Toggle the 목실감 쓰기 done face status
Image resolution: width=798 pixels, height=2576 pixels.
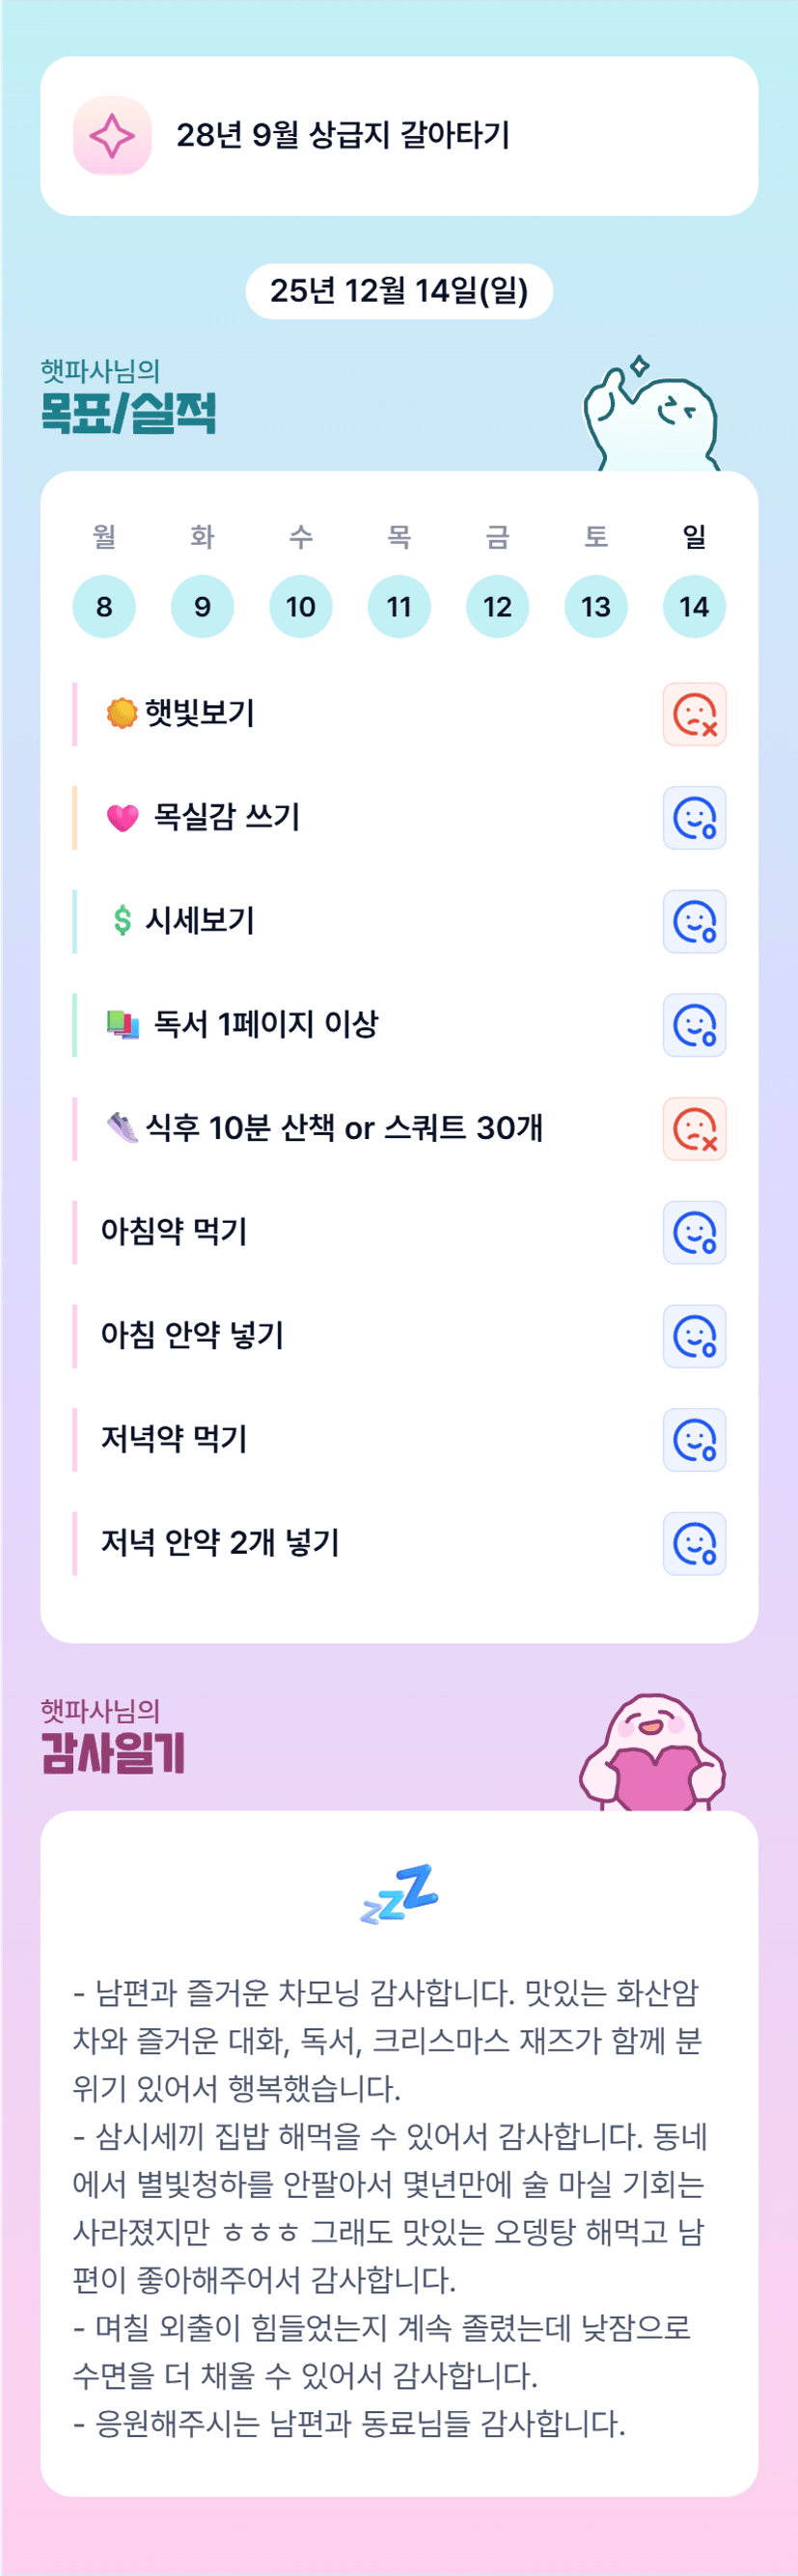694,818
